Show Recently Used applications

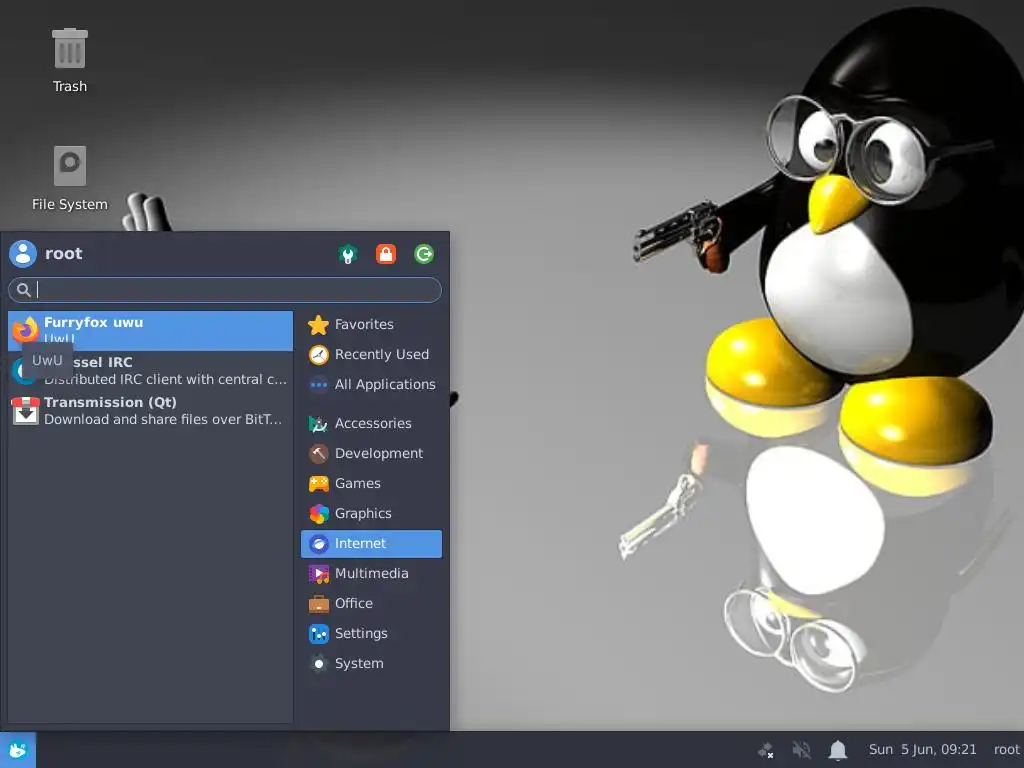[x=371, y=355]
